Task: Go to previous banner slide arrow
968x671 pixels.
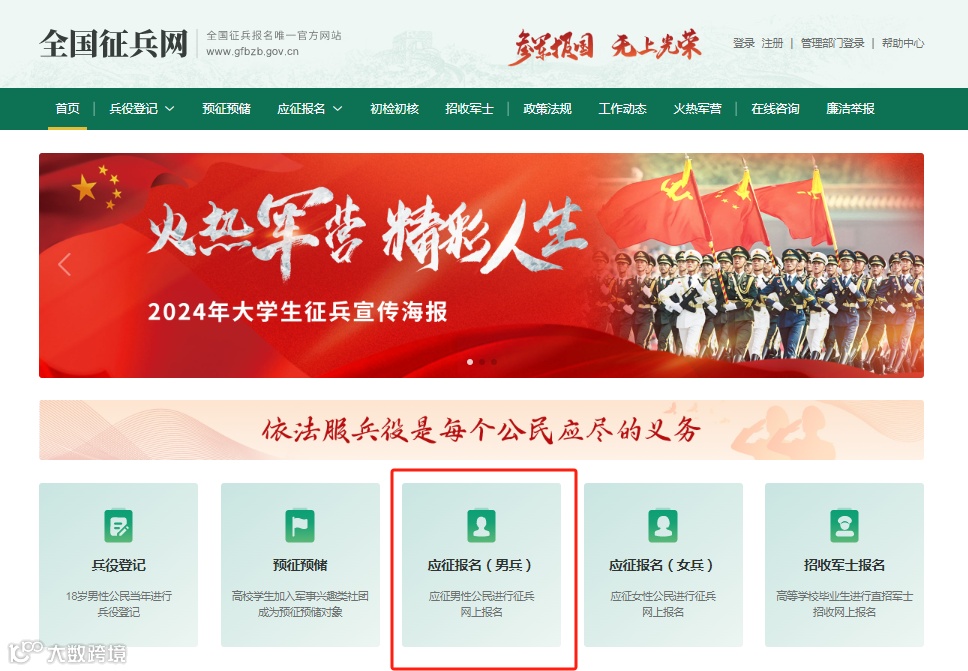Action: pyautogui.click(x=65, y=265)
